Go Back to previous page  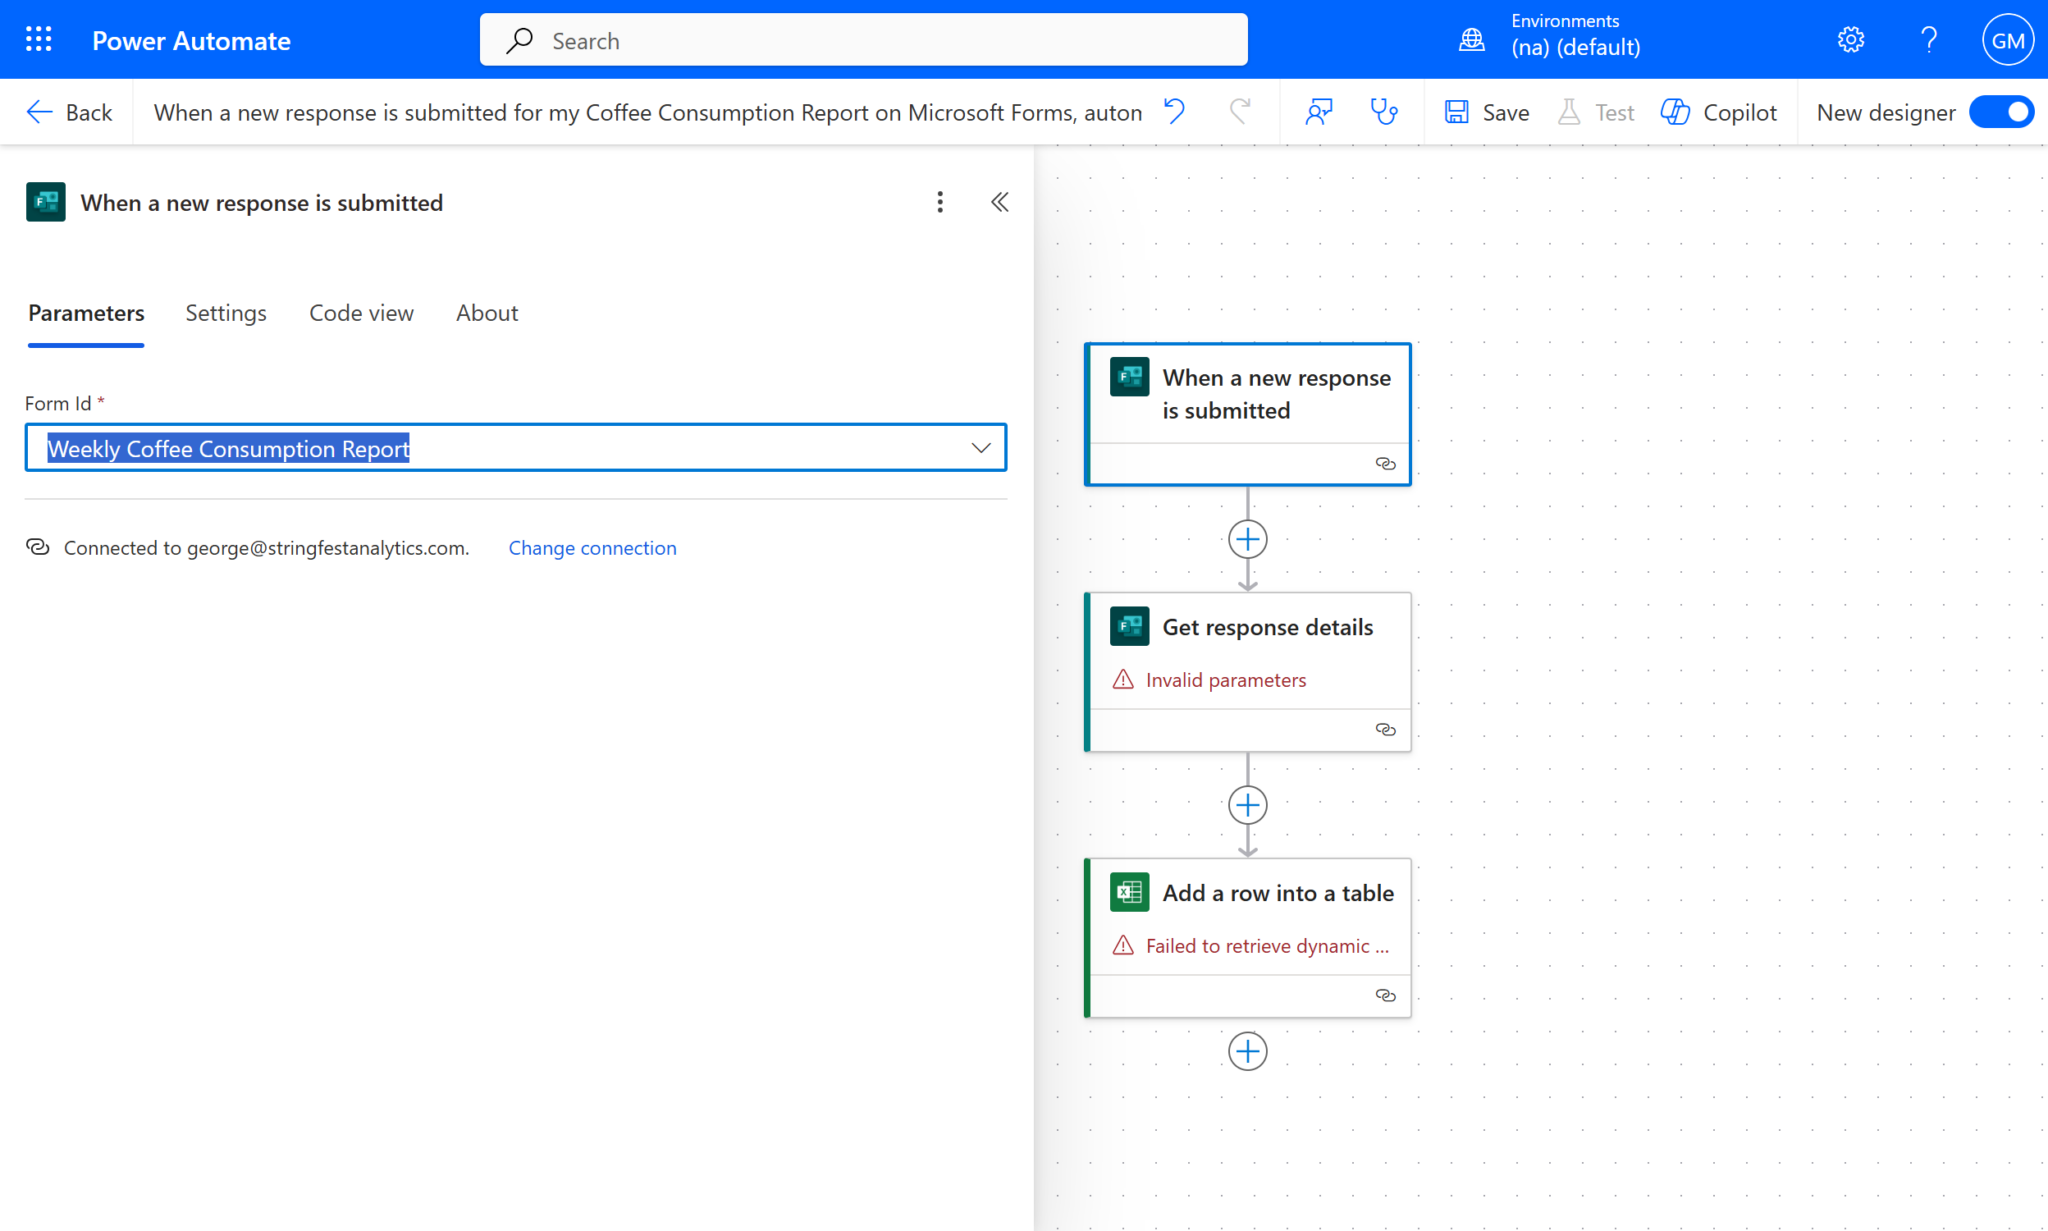pos(69,112)
